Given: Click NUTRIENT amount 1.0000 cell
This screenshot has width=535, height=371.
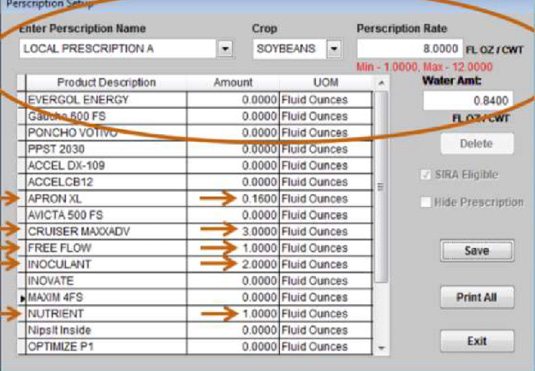Looking at the screenshot, I should click(233, 314).
